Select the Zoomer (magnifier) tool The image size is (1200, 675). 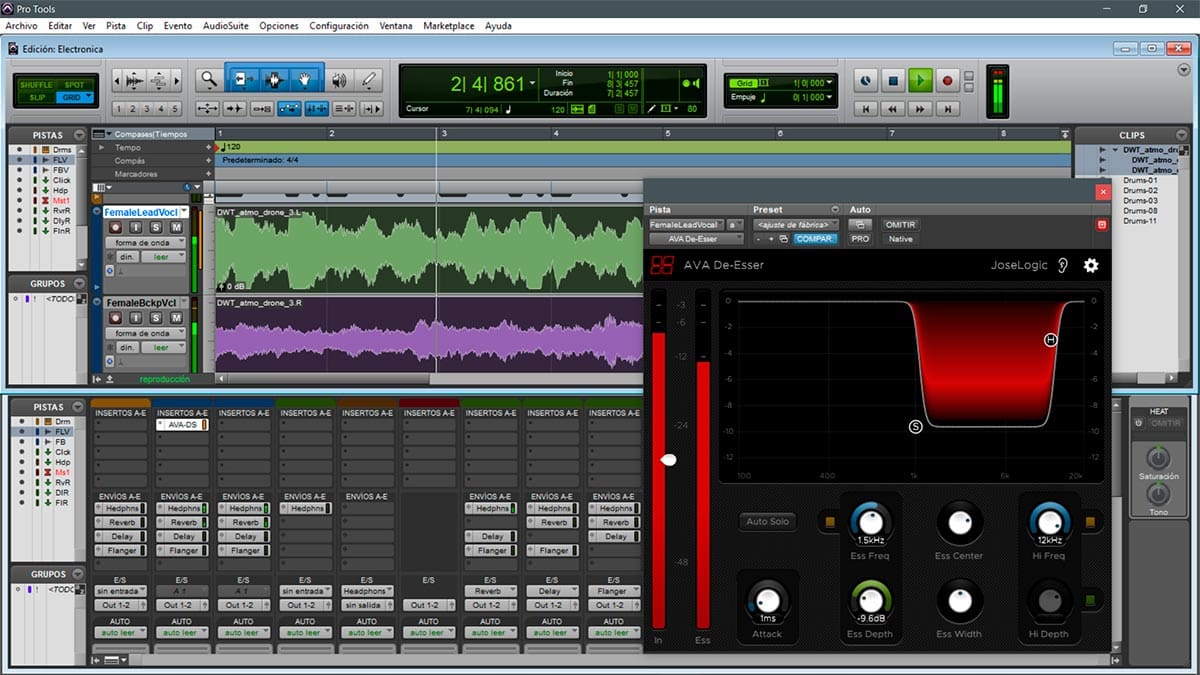click(x=208, y=80)
